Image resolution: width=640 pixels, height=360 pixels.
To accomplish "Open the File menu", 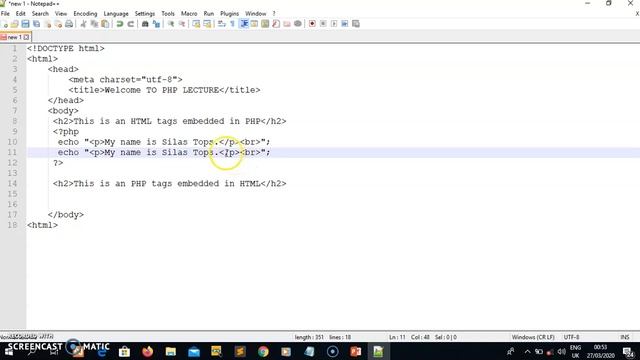I will [x=5, y=13].
